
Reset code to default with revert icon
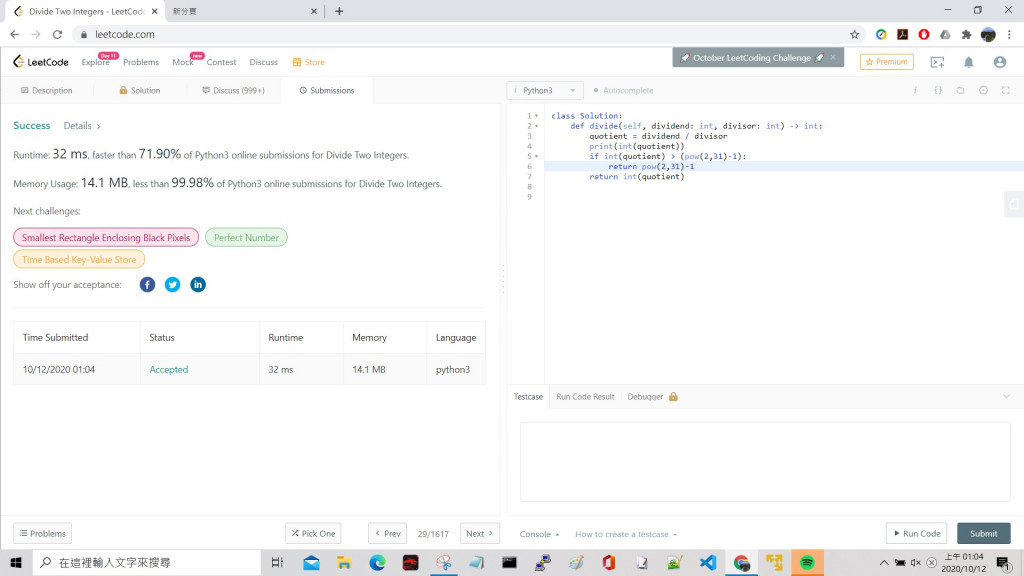[960, 90]
